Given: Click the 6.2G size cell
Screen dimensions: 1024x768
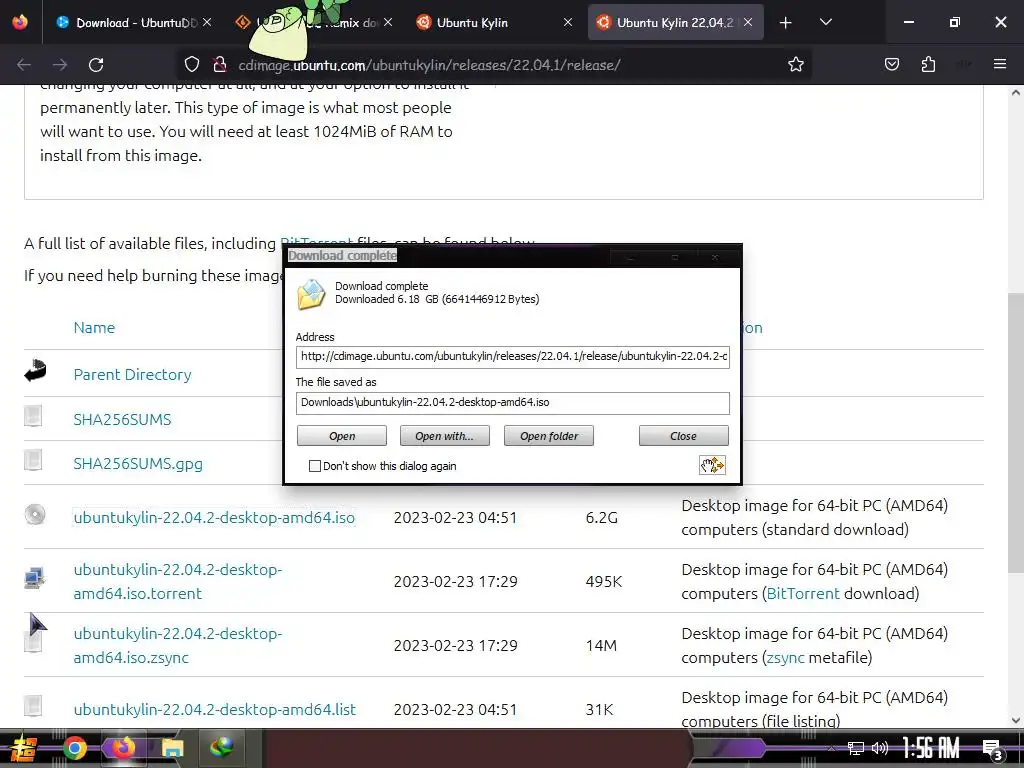Looking at the screenshot, I should click(x=601, y=517).
